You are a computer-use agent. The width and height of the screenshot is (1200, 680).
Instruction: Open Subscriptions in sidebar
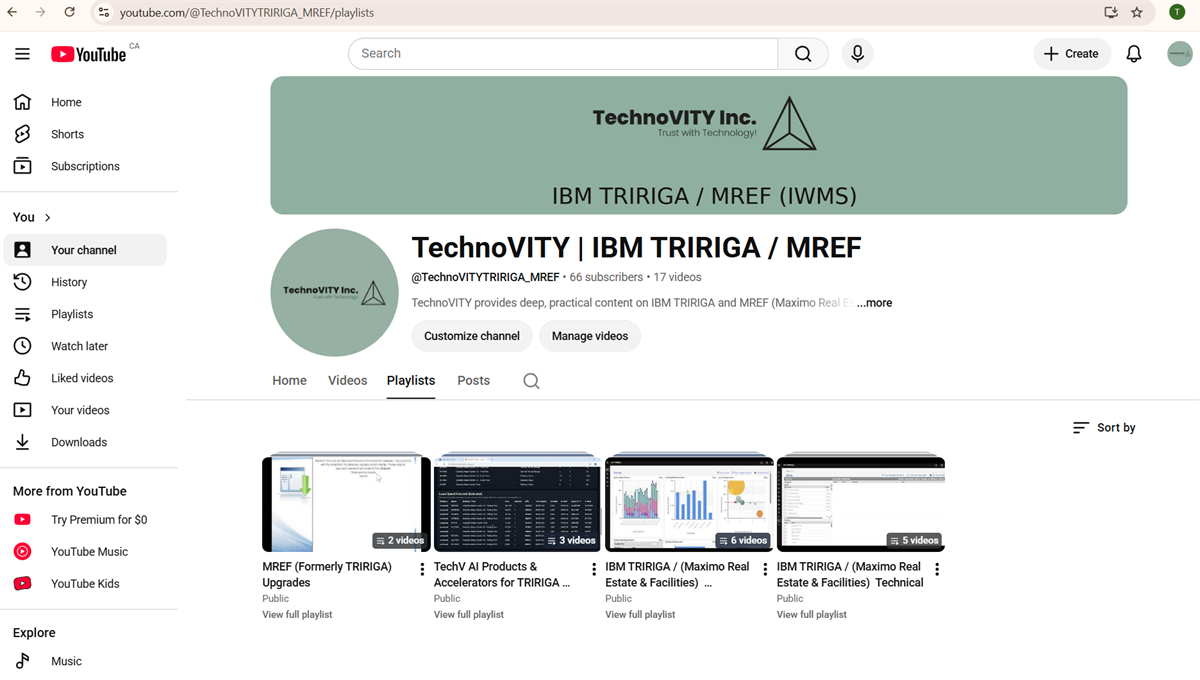click(x=85, y=166)
